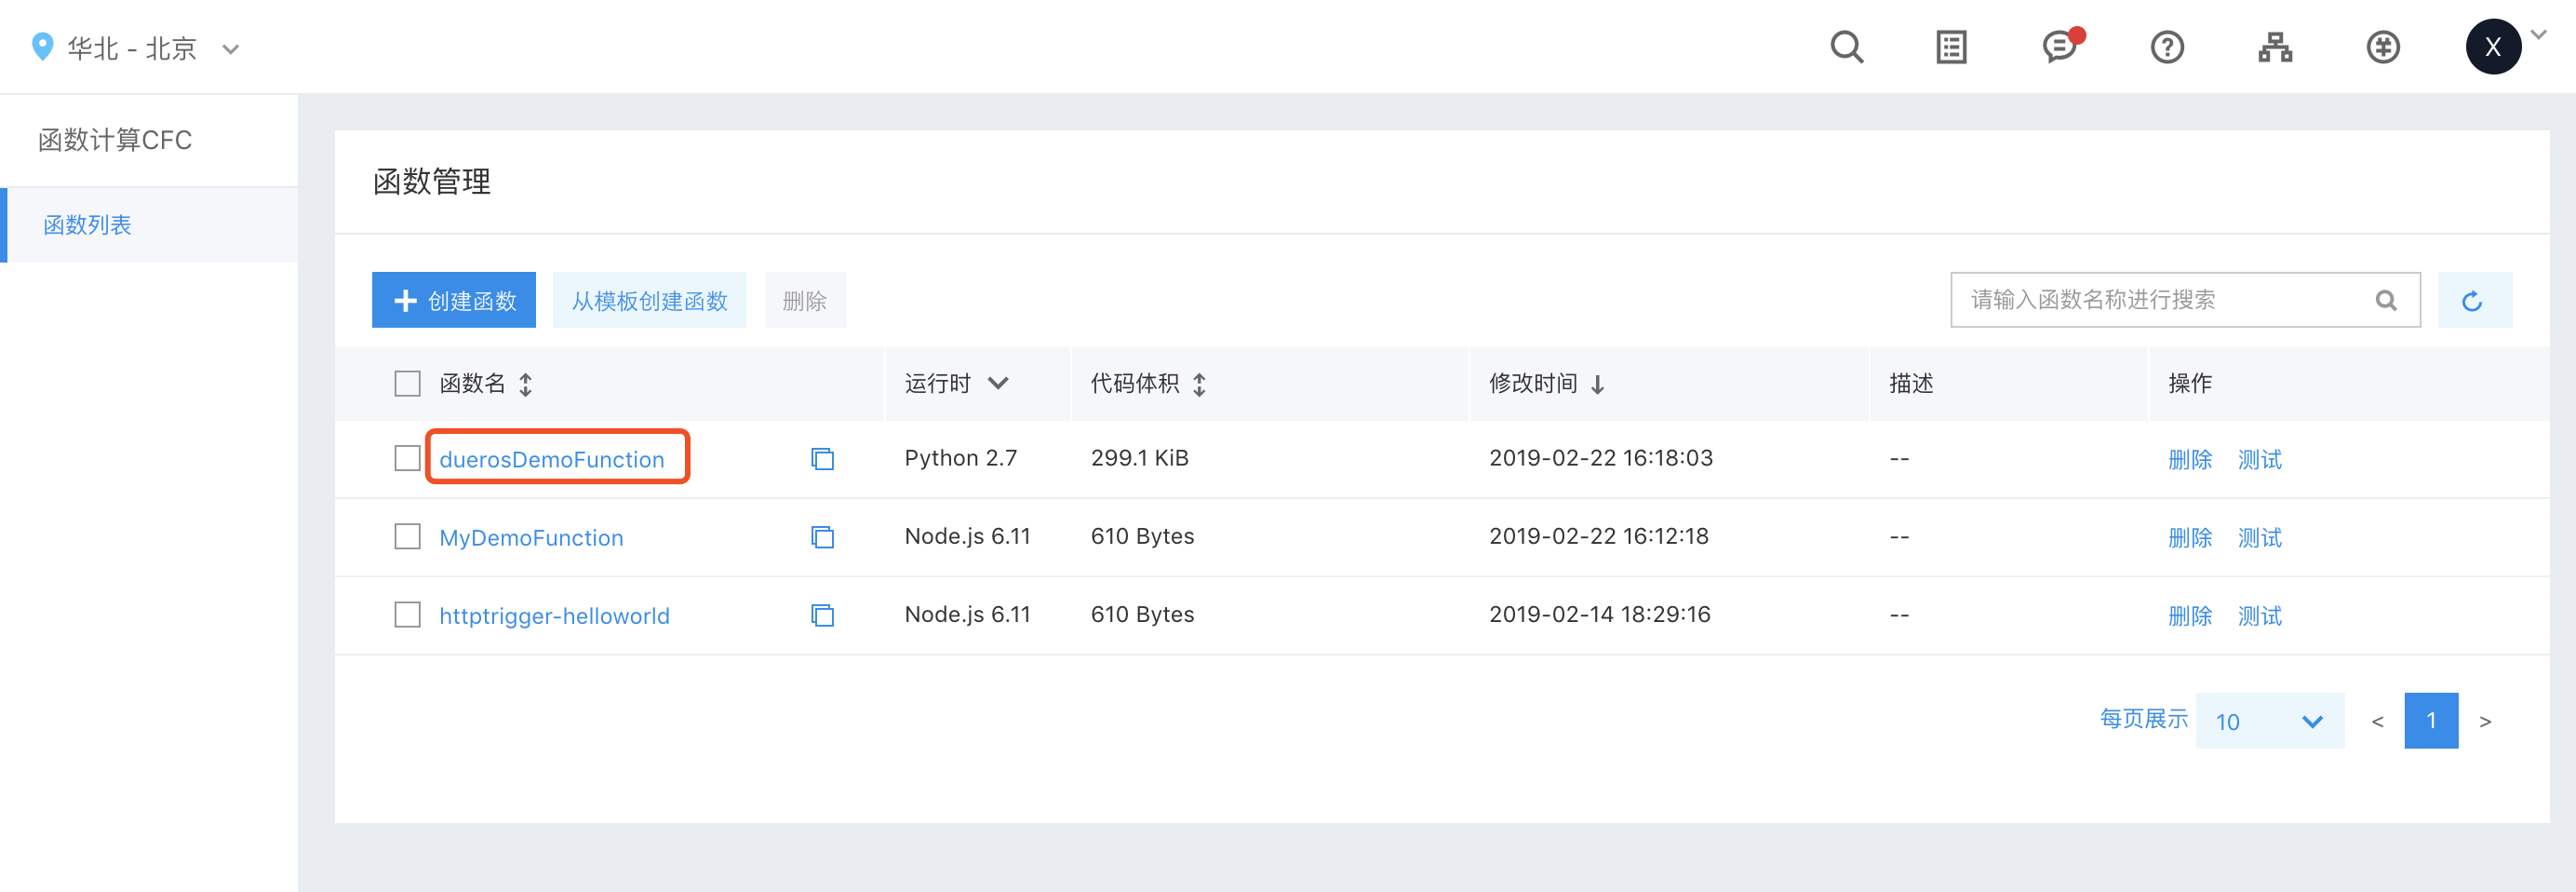2576x892 pixels.
Task: Open the per-page count dropdown showing 10
Action: point(2270,721)
